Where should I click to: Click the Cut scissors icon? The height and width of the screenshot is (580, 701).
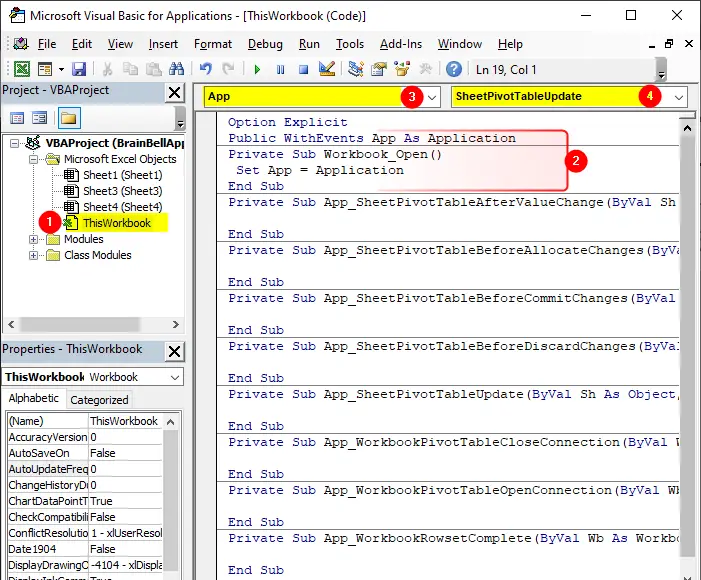(107, 69)
